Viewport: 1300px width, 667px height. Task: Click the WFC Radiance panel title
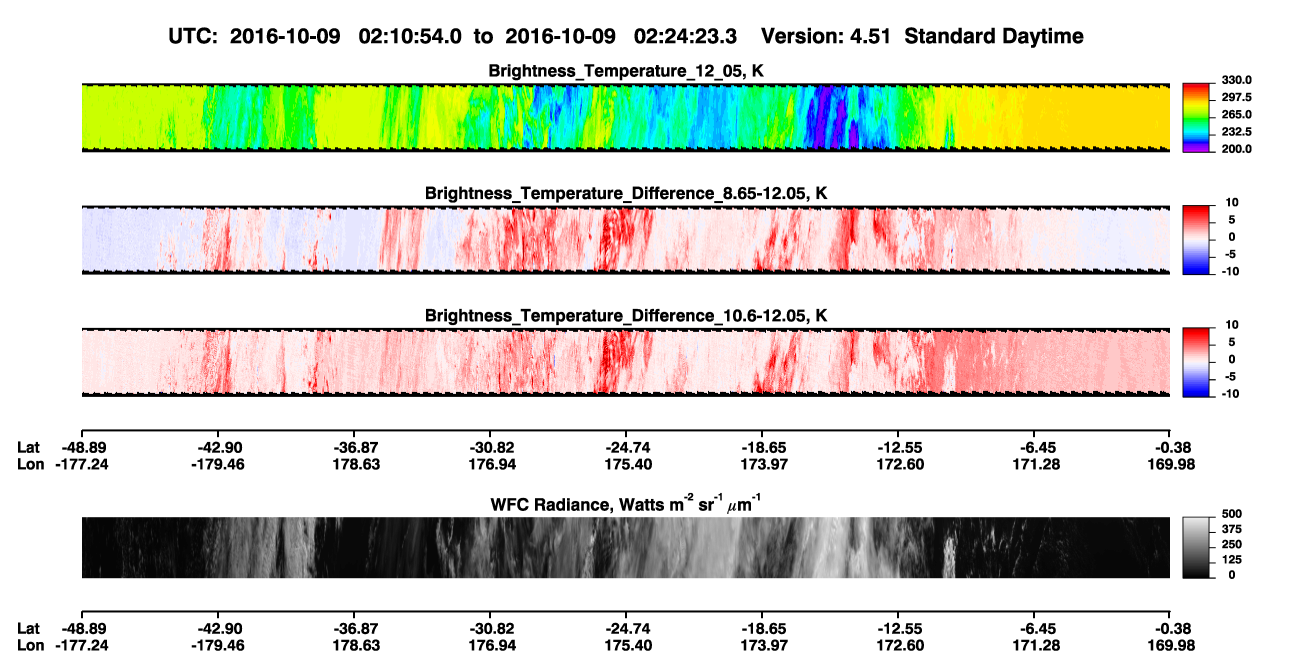click(626, 503)
